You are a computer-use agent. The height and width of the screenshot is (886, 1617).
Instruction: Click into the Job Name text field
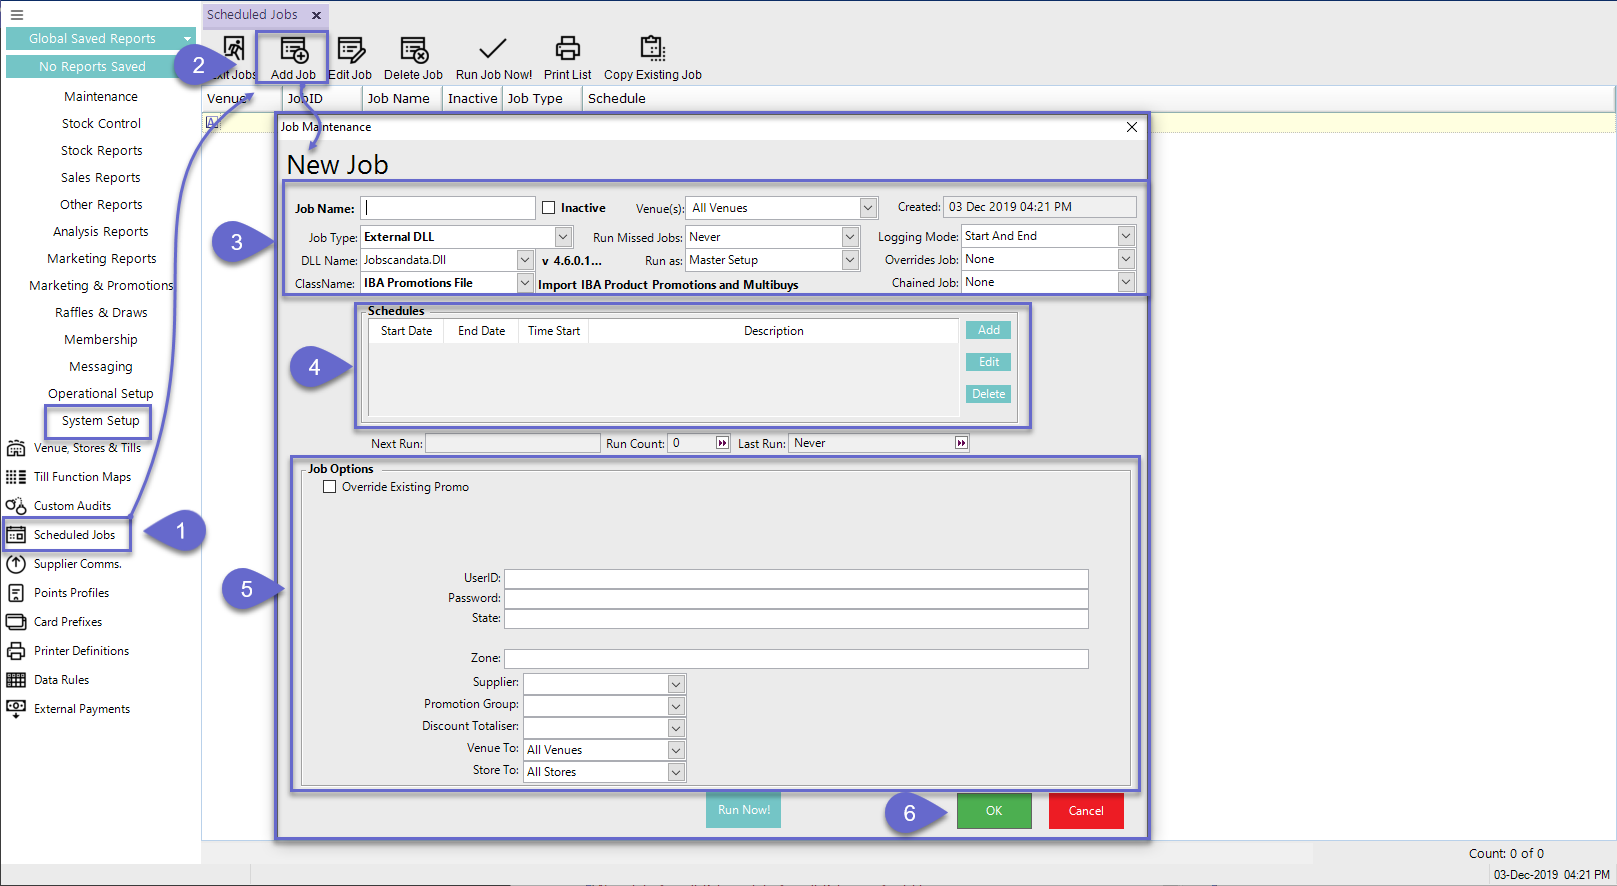(449, 208)
